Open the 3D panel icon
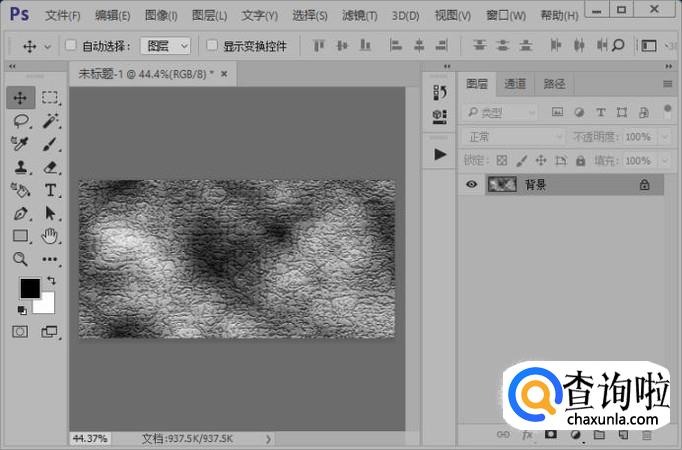This screenshot has height=450, width=682. coord(440,117)
